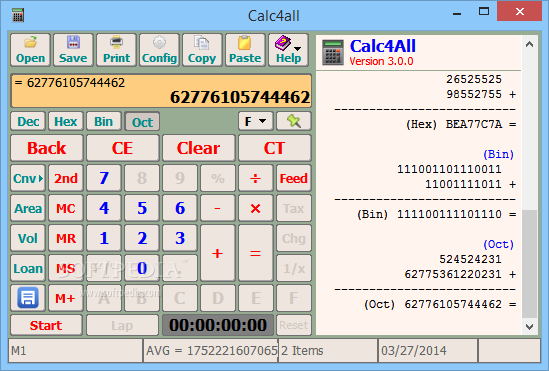Click digit 0 on the keypad
Image resolution: width=549 pixels, height=371 pixels.
[142, 268]
